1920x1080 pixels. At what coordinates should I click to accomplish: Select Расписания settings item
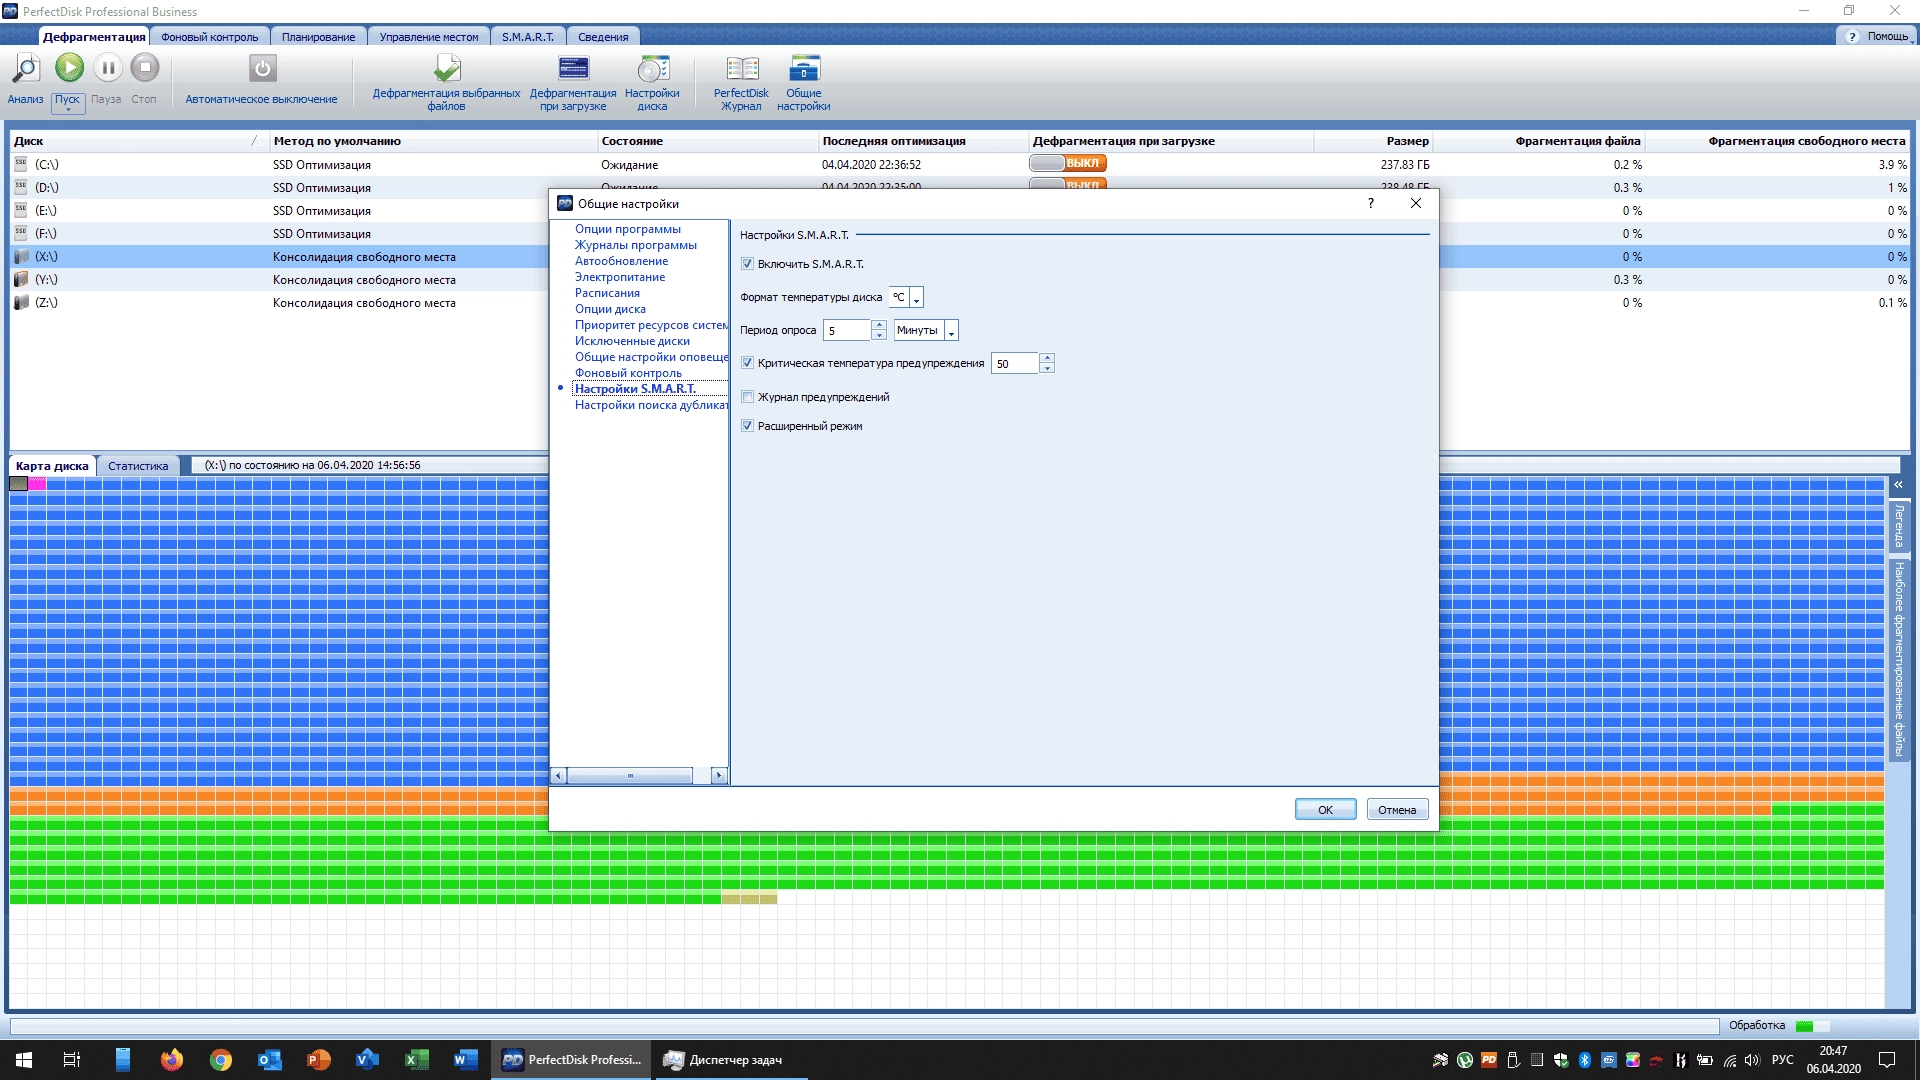(x=607, y=293)
